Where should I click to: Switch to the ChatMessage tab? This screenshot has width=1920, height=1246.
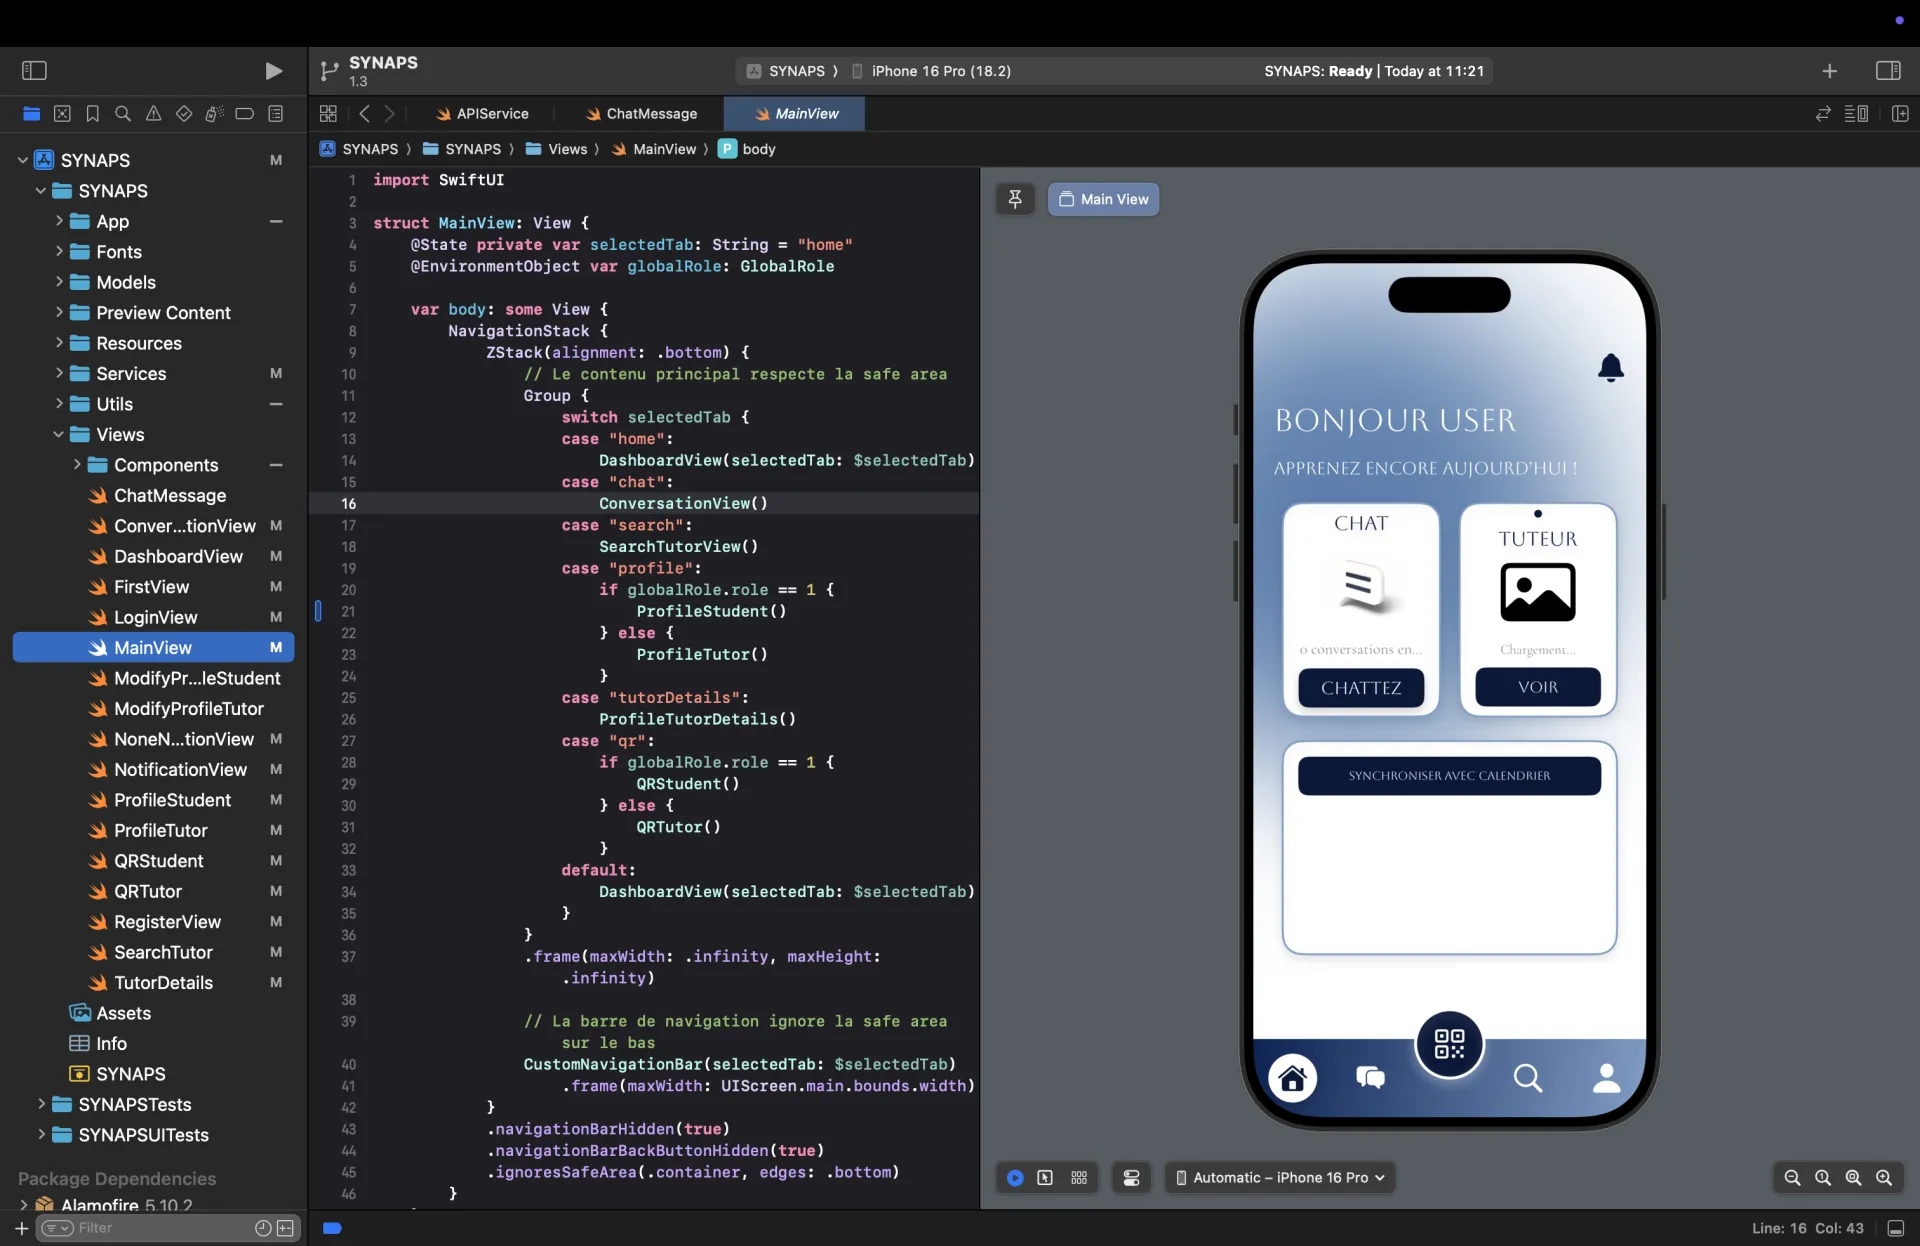pos(641,113)
